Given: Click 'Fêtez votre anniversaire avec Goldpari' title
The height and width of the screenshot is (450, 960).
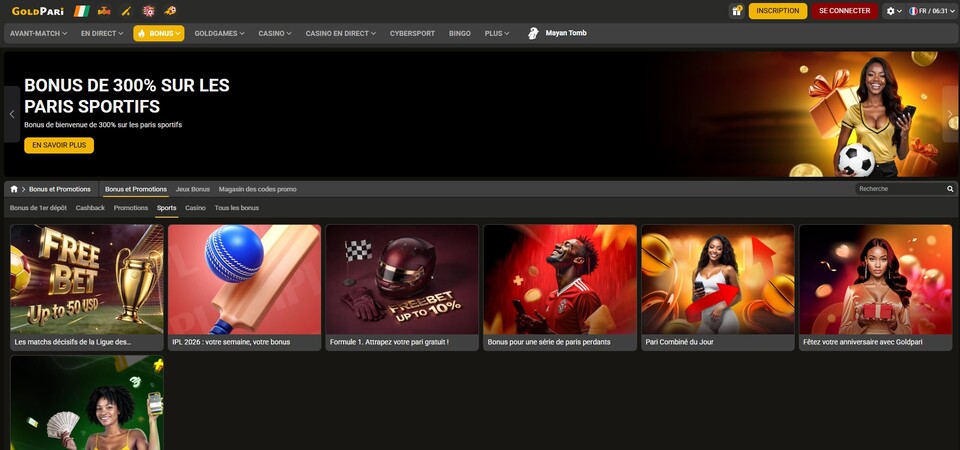Looking at the screenshot, I should (x=863, y=342).
